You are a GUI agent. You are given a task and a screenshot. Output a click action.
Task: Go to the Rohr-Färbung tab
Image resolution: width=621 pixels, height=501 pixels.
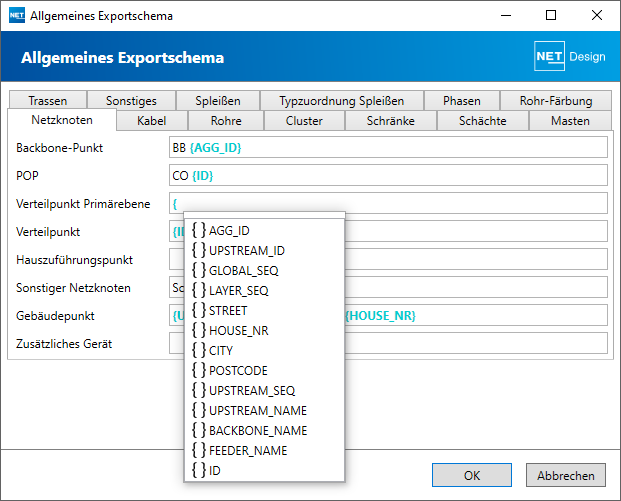pos(556,101)
